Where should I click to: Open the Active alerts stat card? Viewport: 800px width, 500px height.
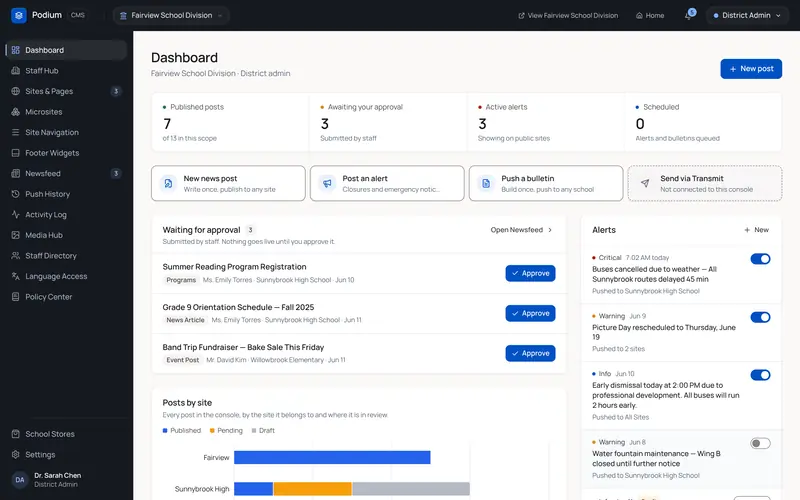click(545, 122)
